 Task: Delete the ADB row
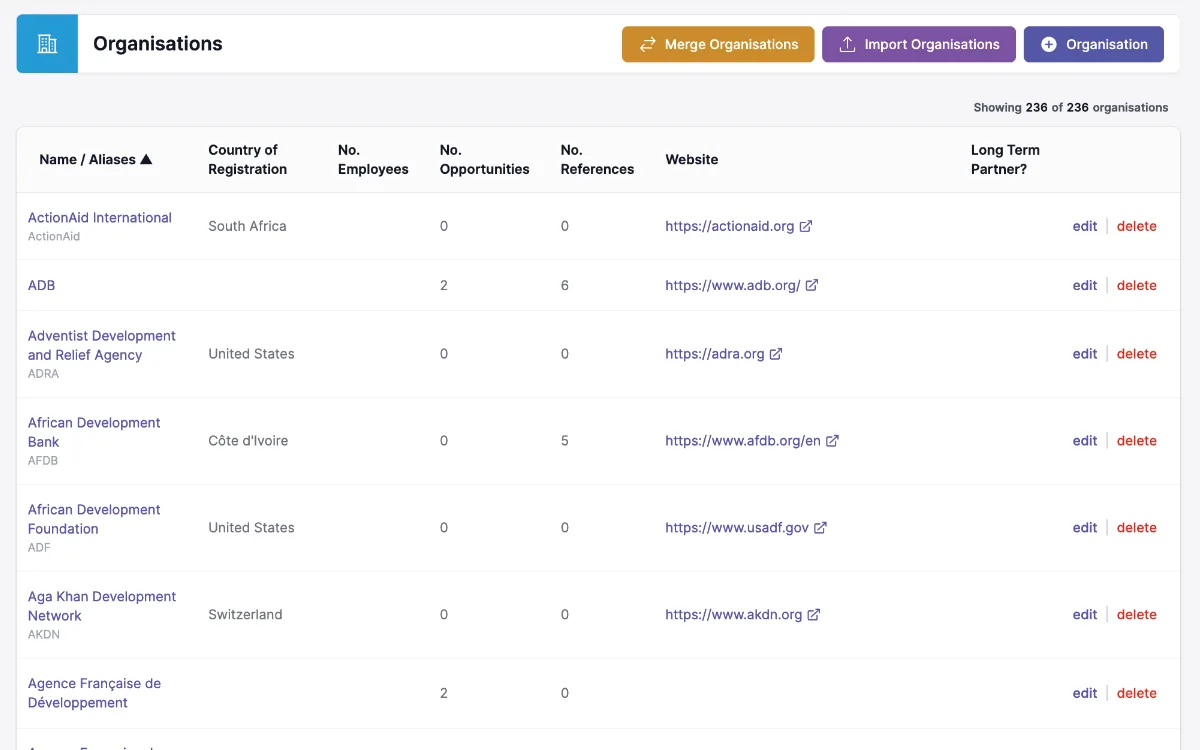(x=1137, y=285)
